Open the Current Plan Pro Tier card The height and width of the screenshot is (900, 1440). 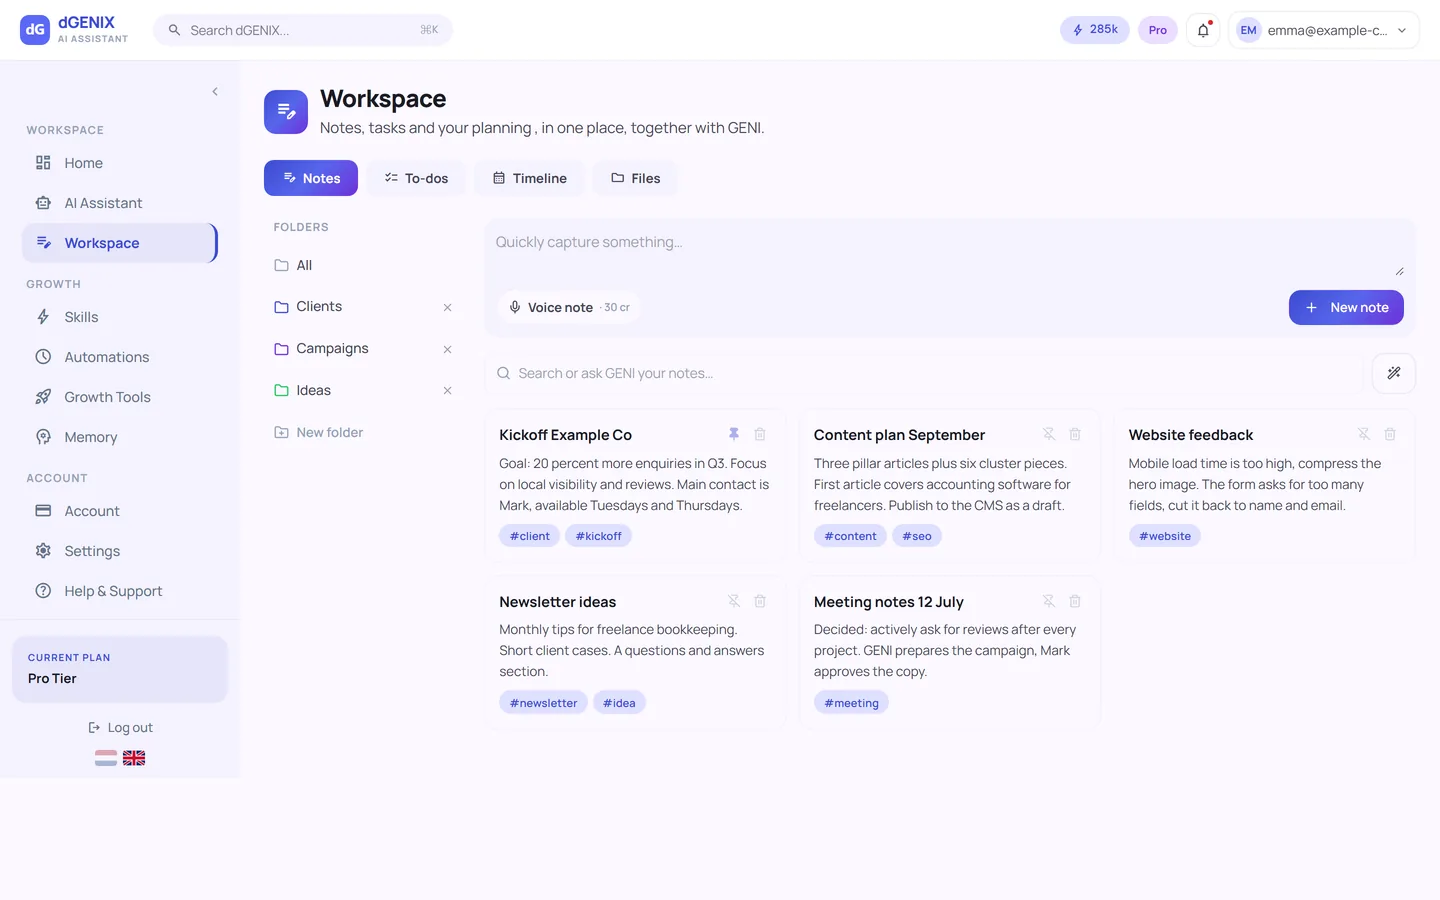point(120,668)
